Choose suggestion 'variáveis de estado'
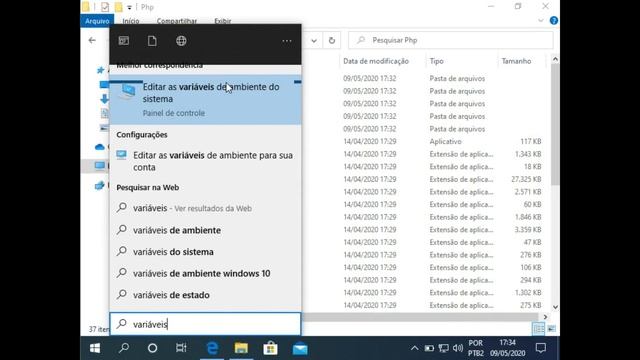 206,295
